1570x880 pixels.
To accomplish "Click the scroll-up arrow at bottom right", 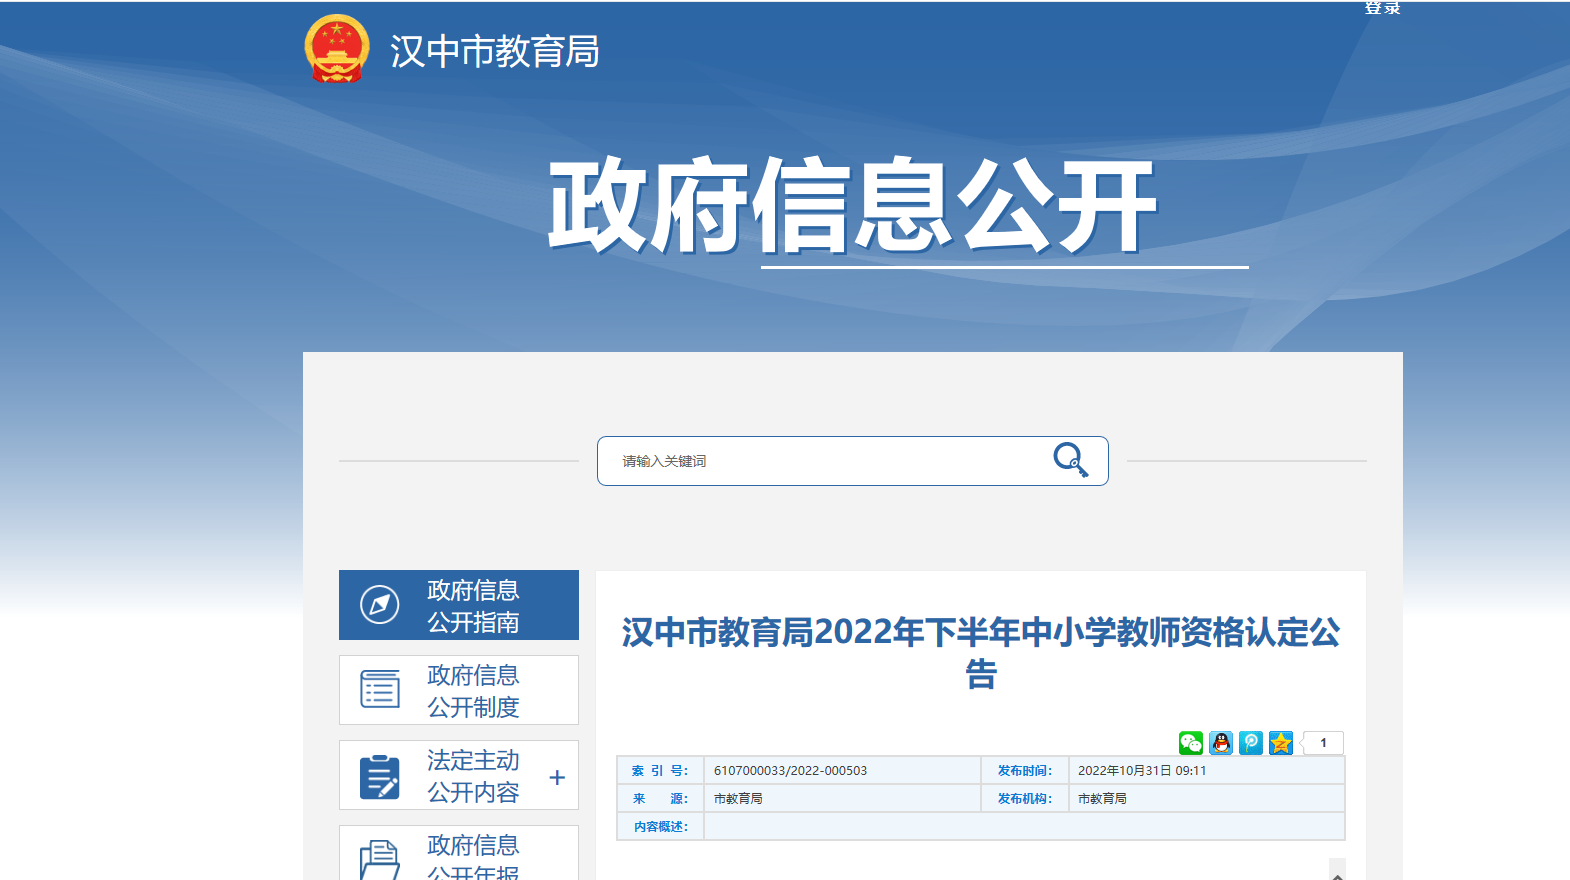I will pos(1337,872).
